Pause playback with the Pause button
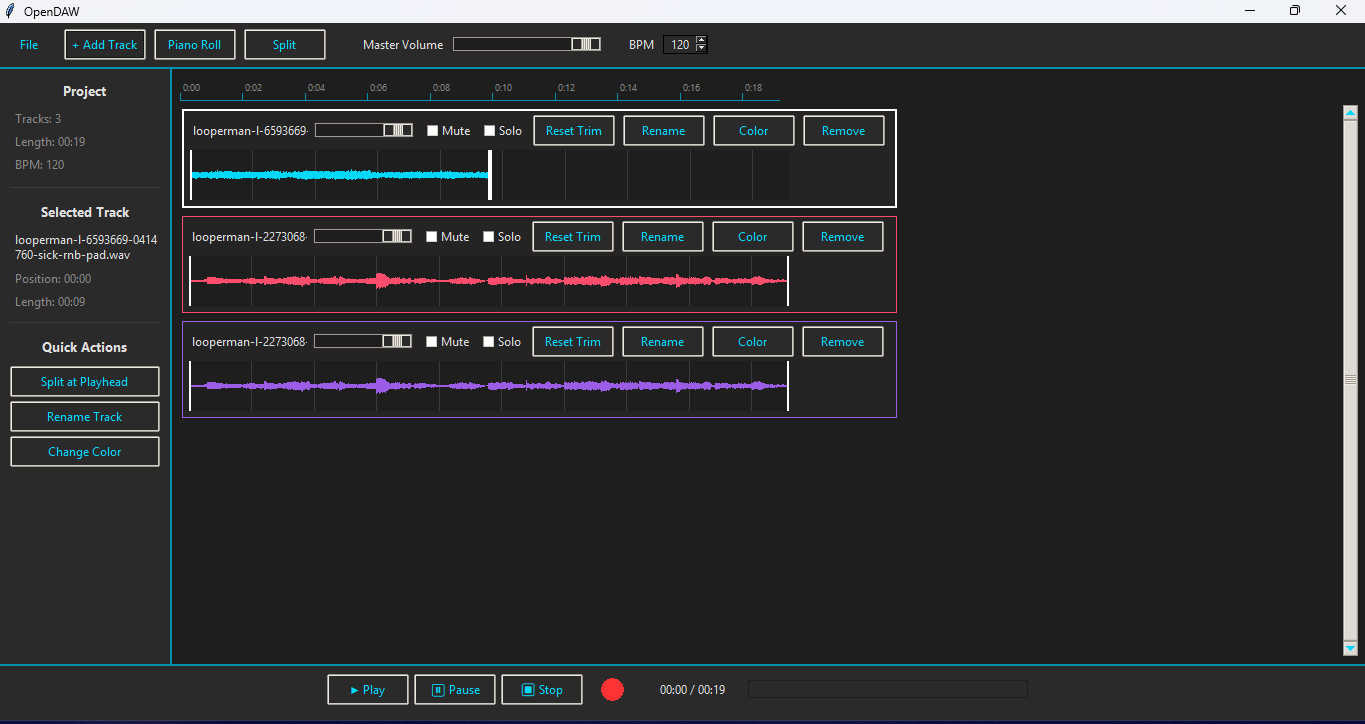Viewport: 1365px width, 724px height. coord(455,690)
